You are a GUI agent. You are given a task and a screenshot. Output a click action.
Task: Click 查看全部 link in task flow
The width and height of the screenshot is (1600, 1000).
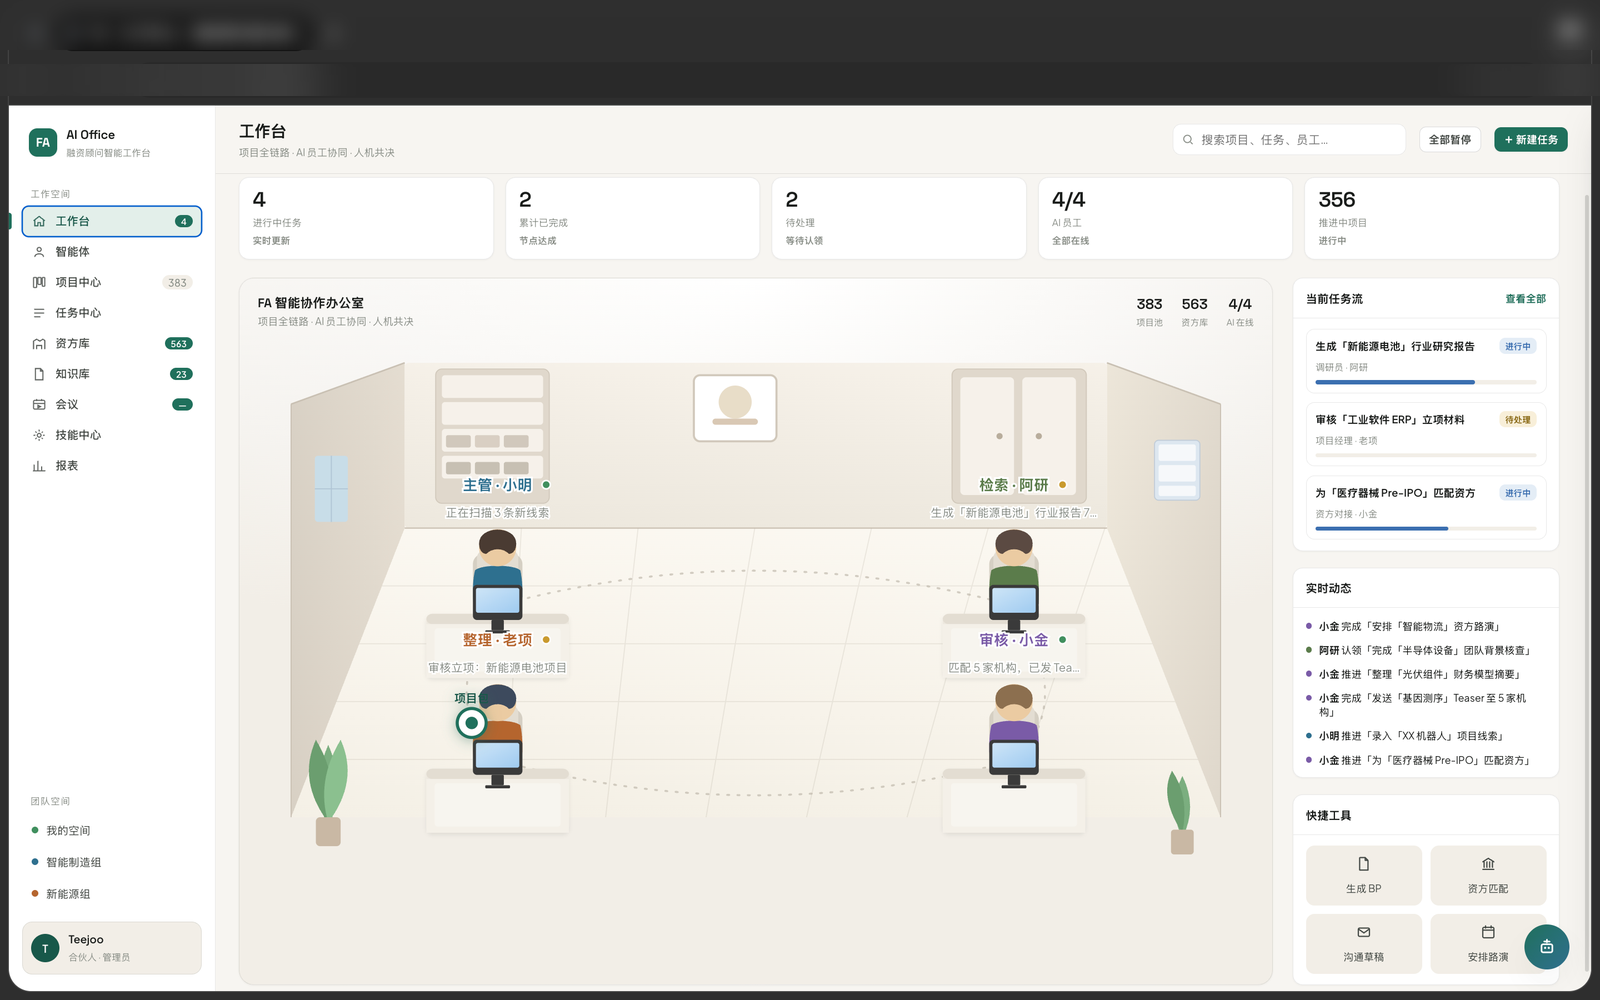(1525, 299)
